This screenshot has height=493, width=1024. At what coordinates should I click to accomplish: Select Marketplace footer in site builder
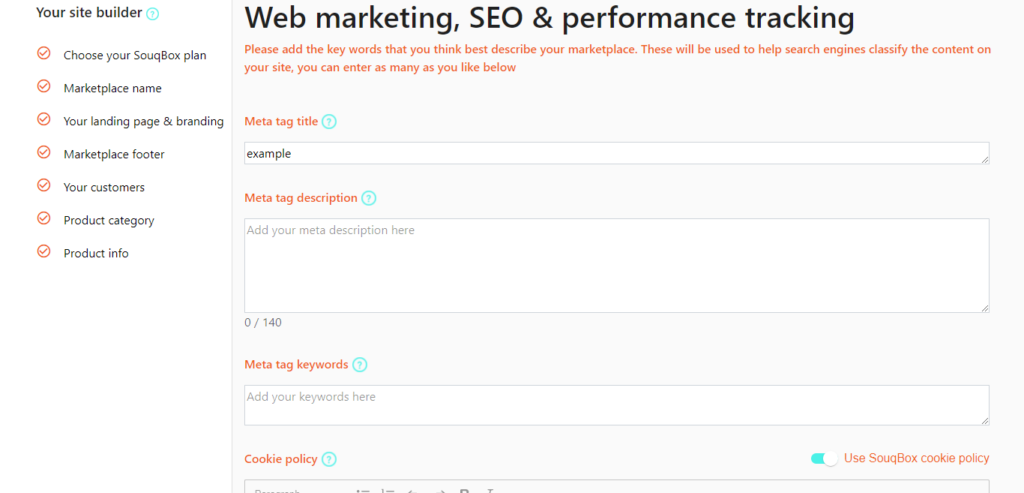click(x=114, y=154)
